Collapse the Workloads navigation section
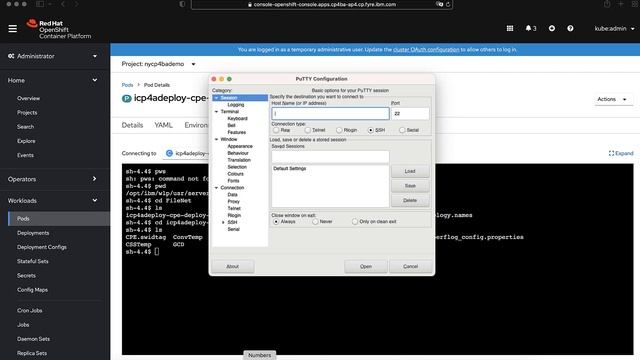640x360 pixels. point(53,201)
